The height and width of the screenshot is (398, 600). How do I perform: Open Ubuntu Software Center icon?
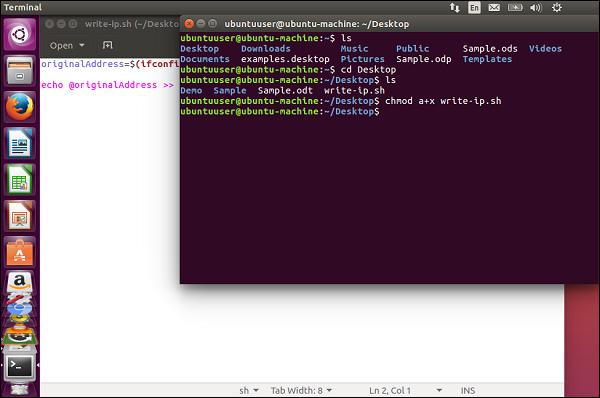pos(20,252)
